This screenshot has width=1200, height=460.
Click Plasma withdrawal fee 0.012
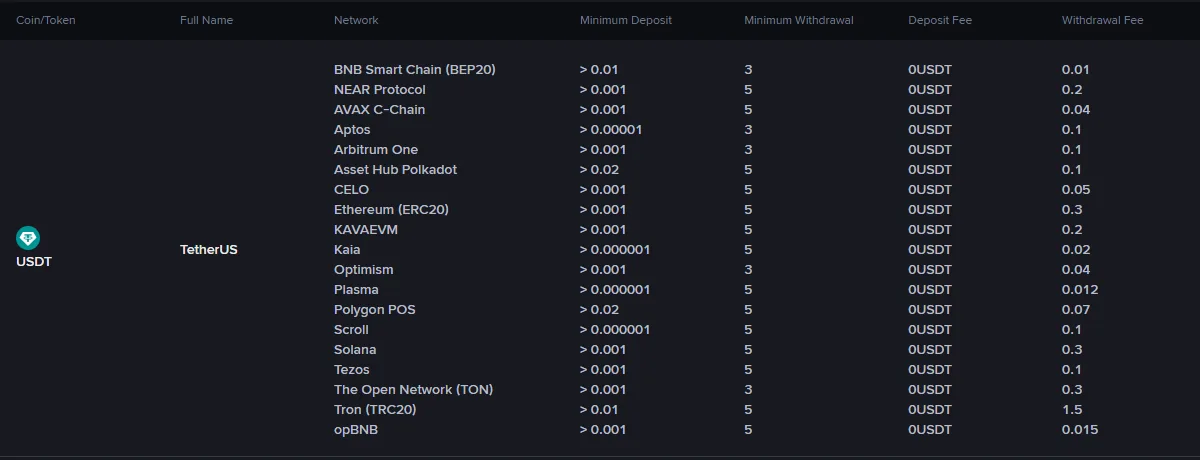1080,290
